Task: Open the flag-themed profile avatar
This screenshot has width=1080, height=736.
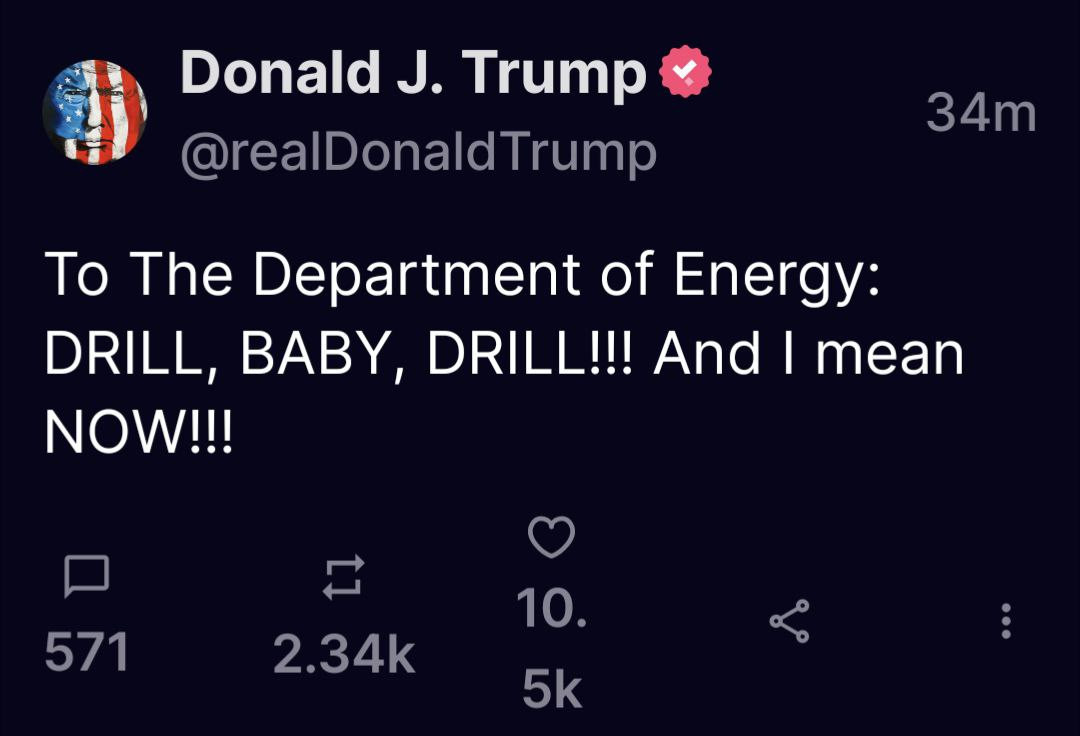Action: [95, 112]
